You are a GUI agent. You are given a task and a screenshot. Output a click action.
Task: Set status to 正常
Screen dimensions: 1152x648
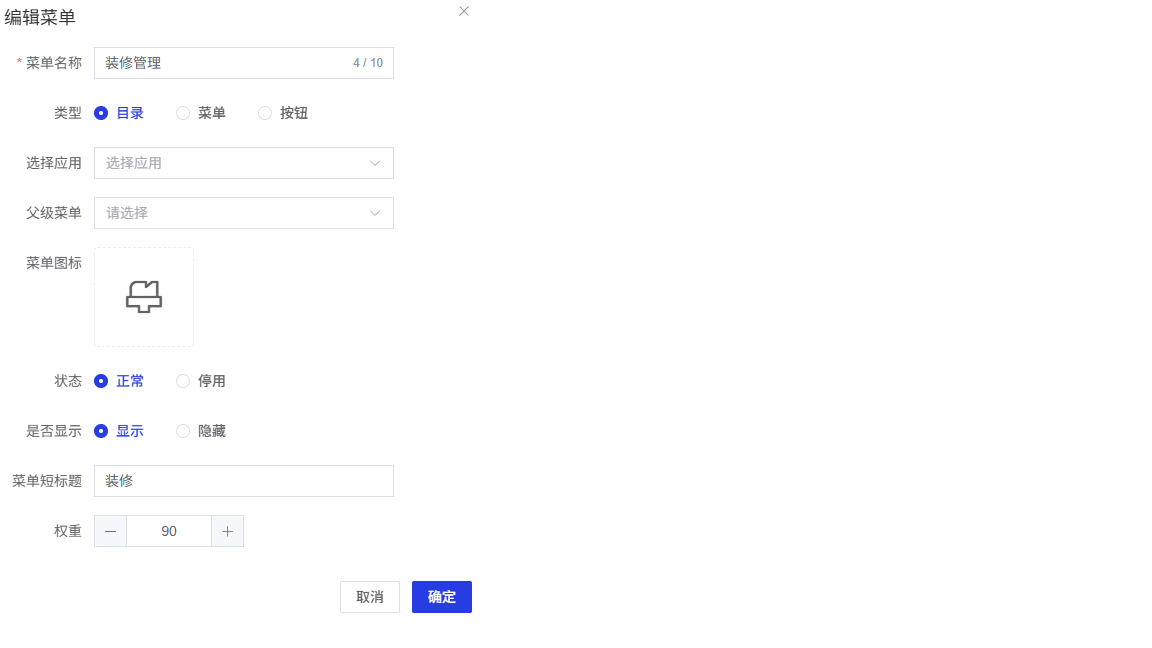(x=101, y=381)
